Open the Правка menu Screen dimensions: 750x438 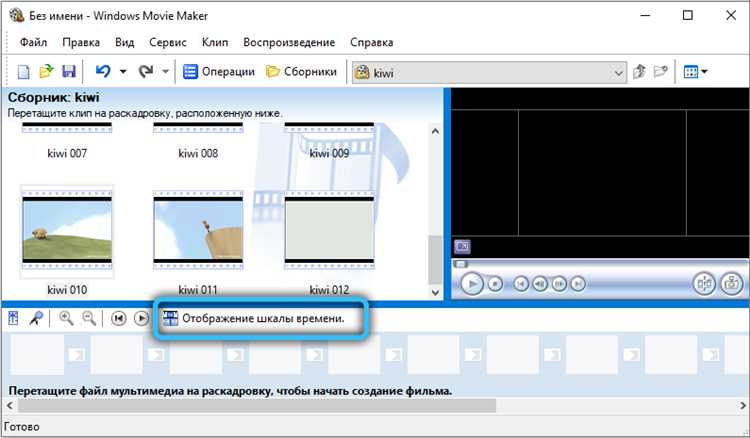coord(81,43)
